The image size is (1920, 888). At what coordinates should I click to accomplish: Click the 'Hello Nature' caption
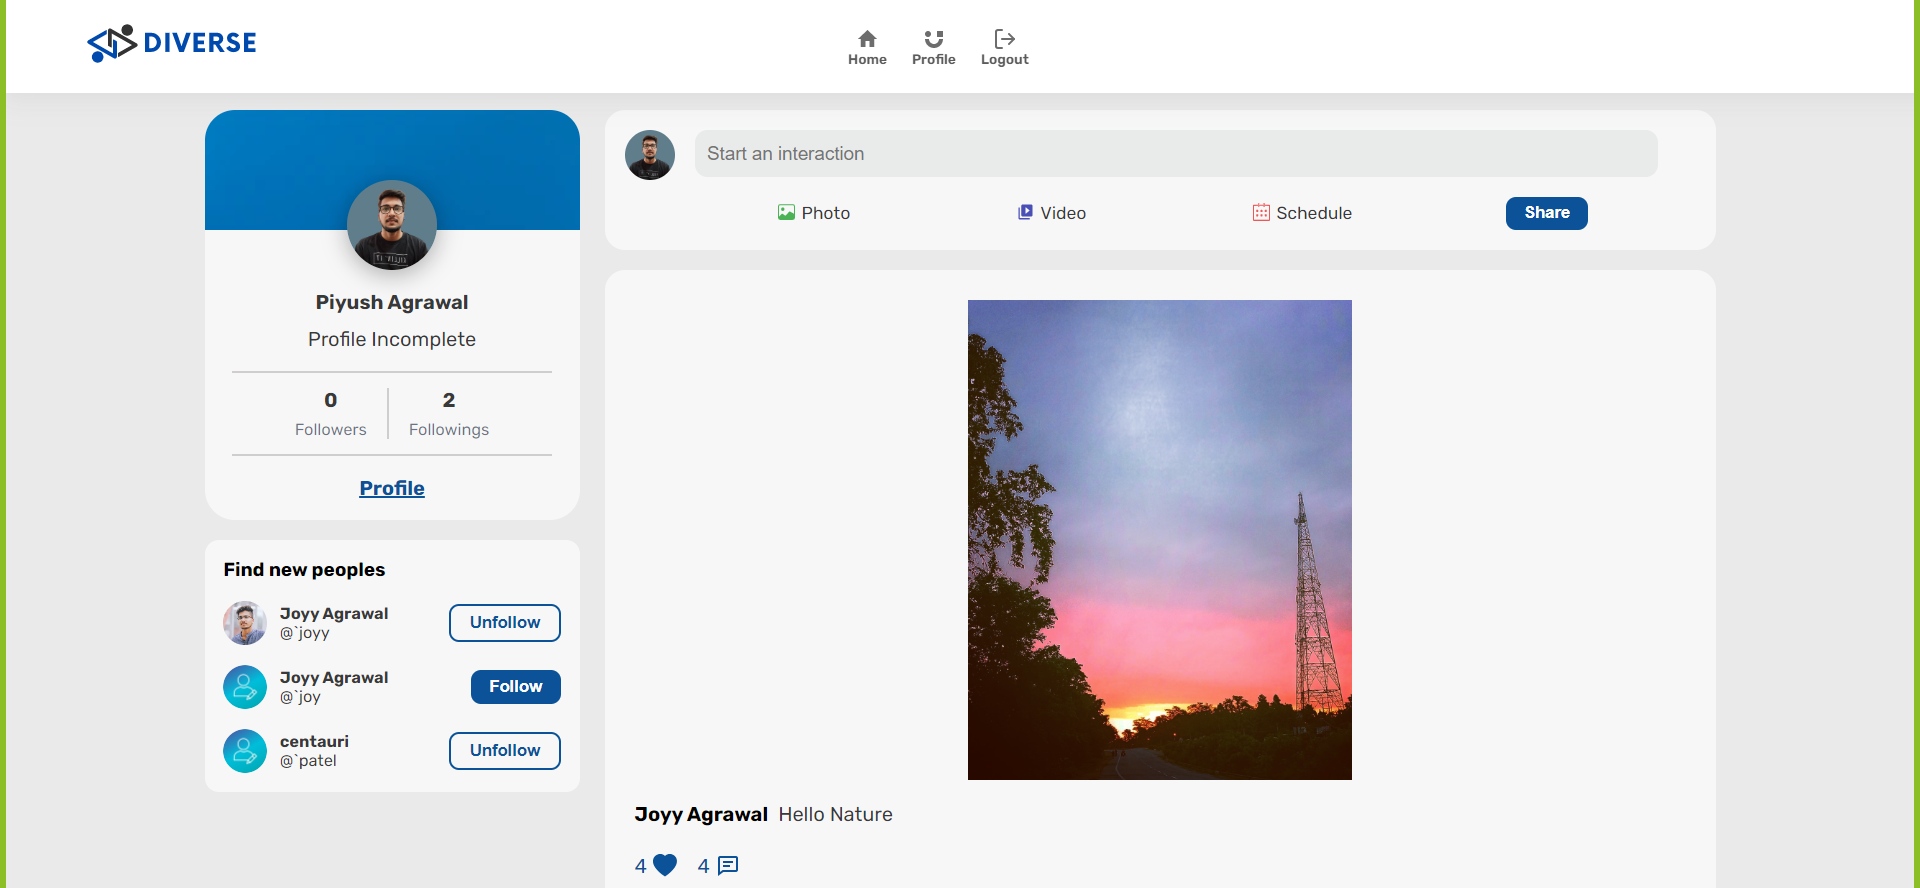pyautogui.click(x=836, y=814)
